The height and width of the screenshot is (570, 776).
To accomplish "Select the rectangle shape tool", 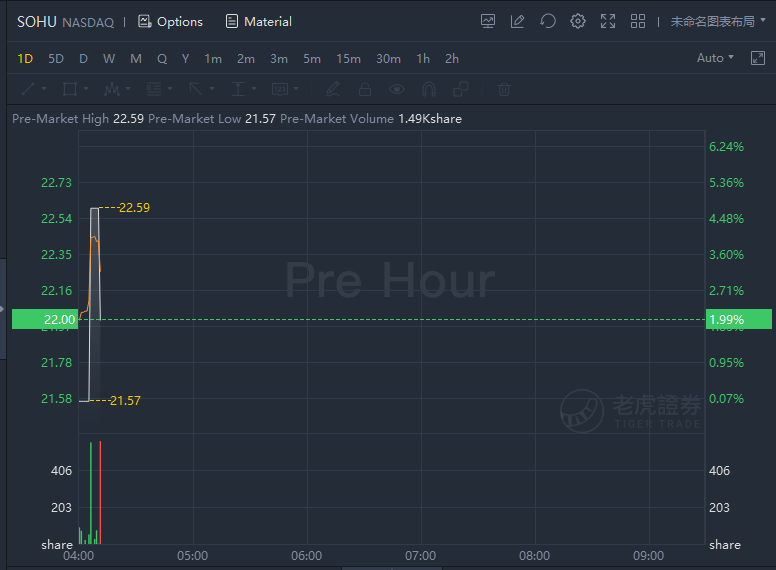I will [x=70, y=89].
